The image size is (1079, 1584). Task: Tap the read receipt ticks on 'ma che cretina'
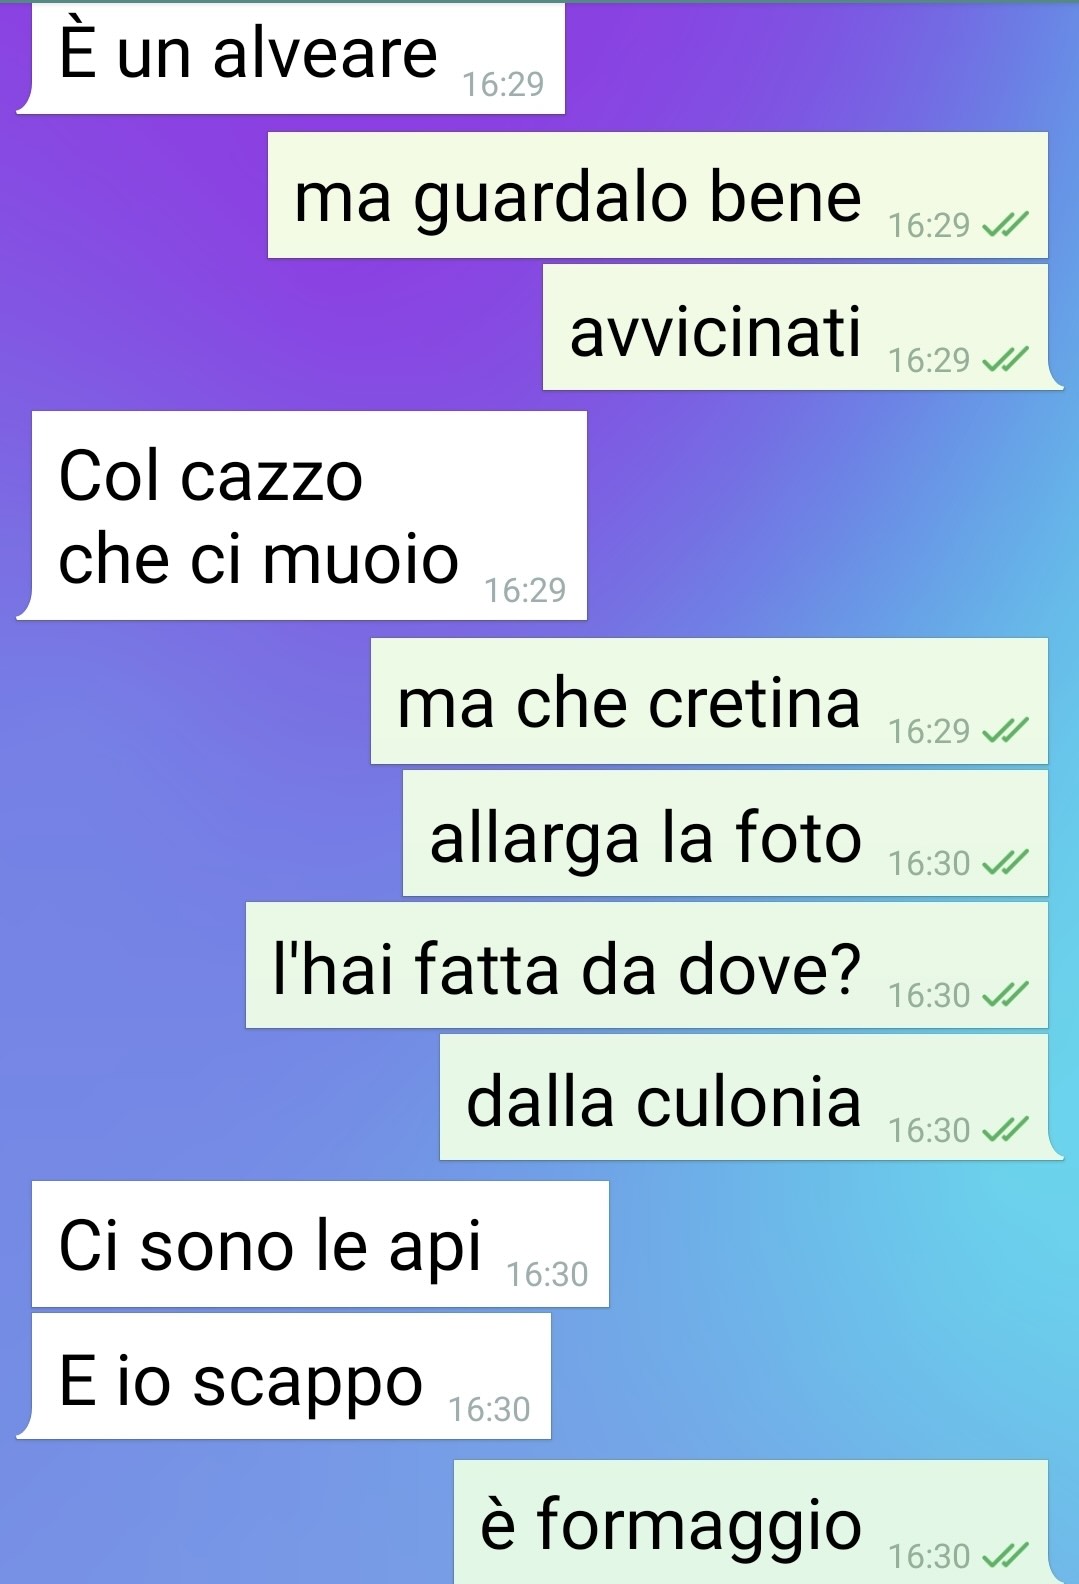click(1005, 732)
